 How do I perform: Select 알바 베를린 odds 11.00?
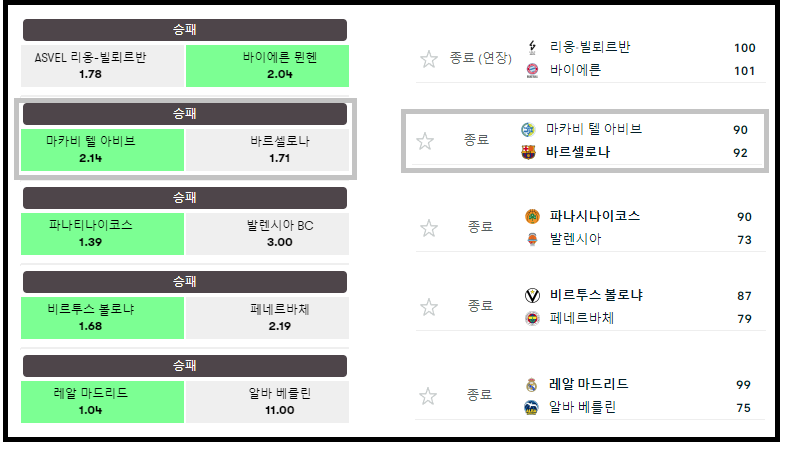click(x=266, y=402)
